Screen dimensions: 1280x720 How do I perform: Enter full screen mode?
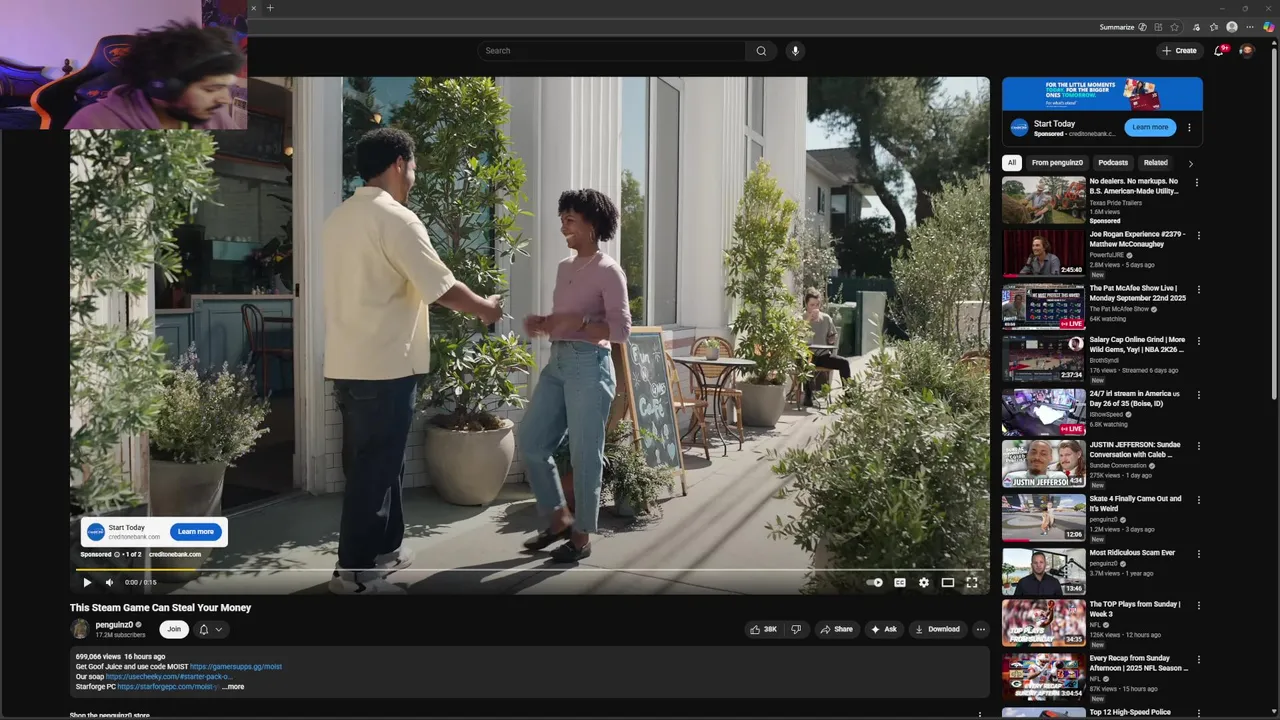pos(972,582)
